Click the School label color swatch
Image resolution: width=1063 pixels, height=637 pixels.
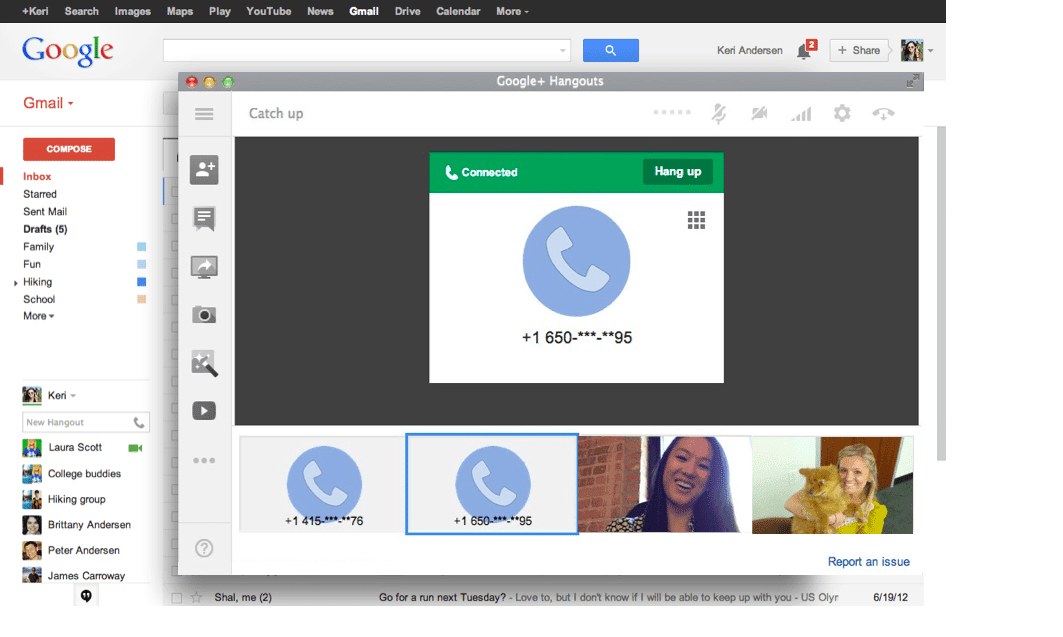(x=142, y=300)
